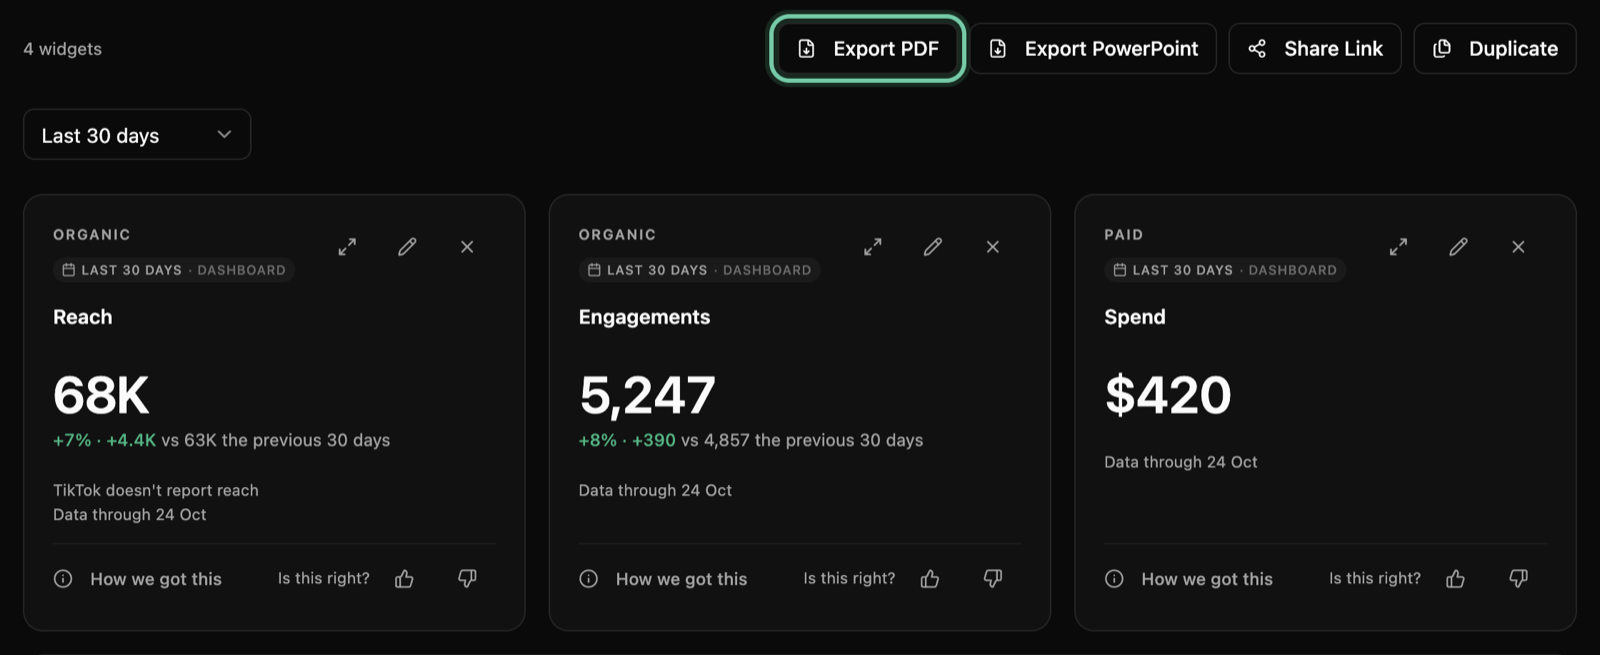
Task: Open How we got this for Reach
Action: tap(138, 579)
